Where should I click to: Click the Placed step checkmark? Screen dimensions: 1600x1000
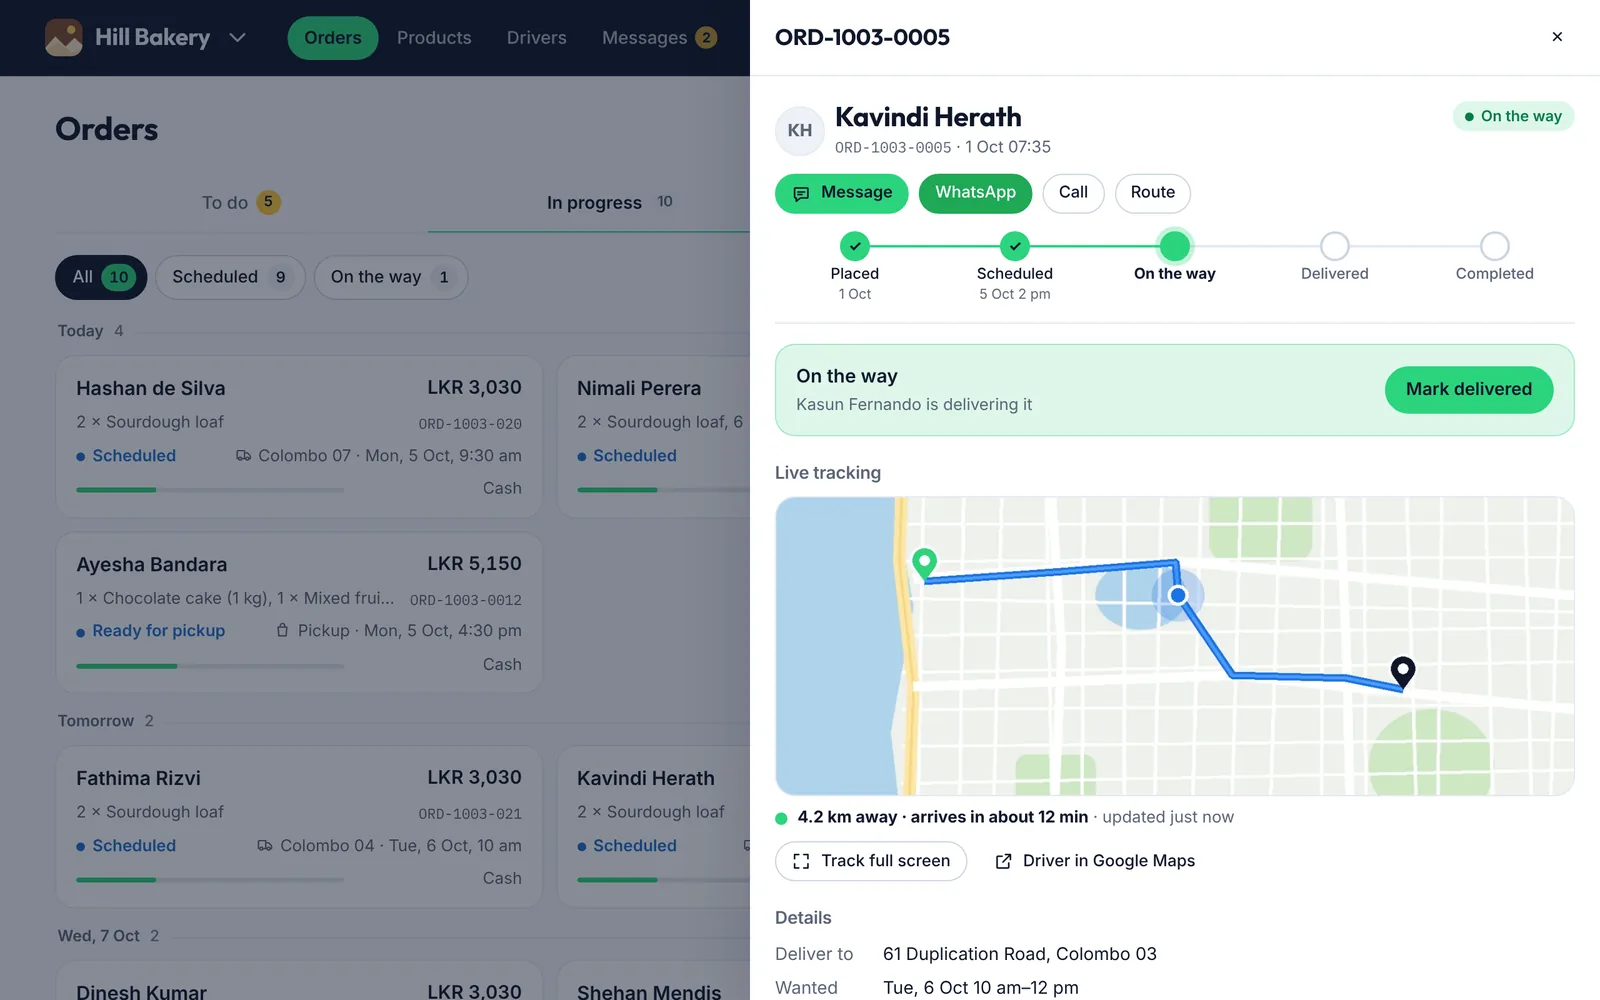pyautogui.click(x=855, y=246)
